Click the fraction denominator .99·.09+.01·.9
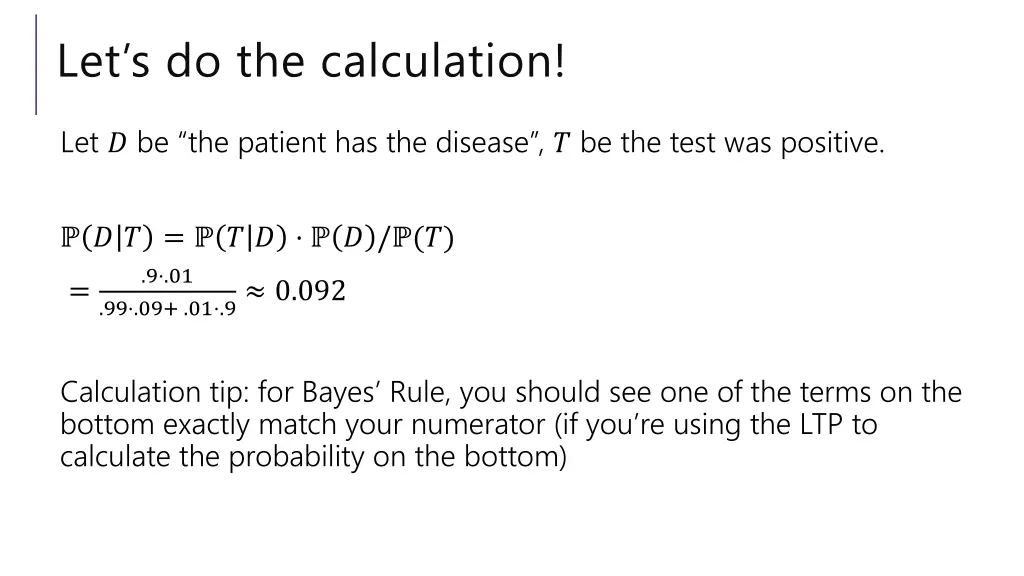The width and height of the screenshot is (1024, 576). (168, 309)
